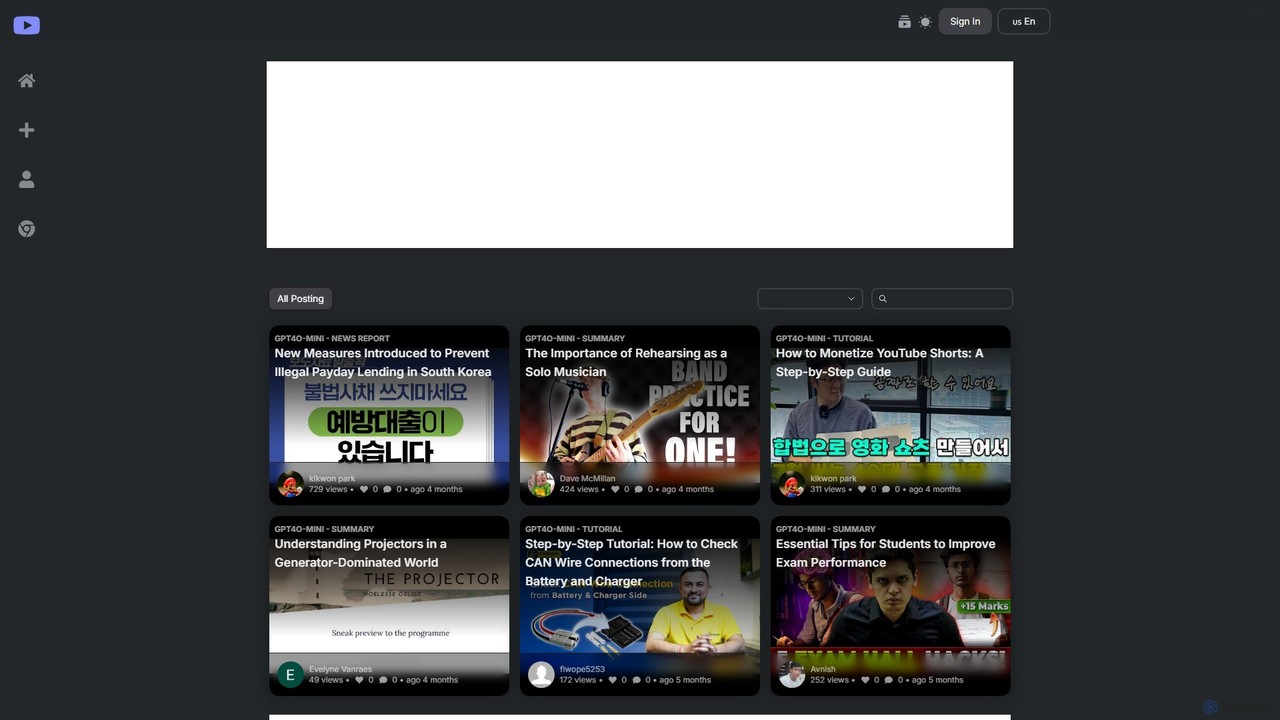Click '172 views' on CAN Wire card
The image size is (1280, 720).
pos(578,680)
